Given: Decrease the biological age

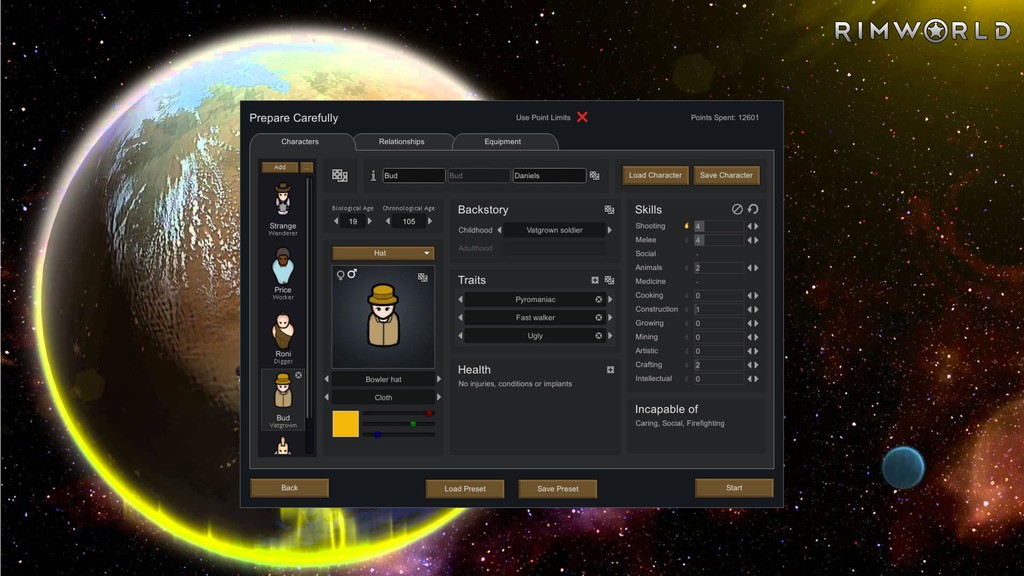Looking at the screenshot, I should click(x=336, y=221).
